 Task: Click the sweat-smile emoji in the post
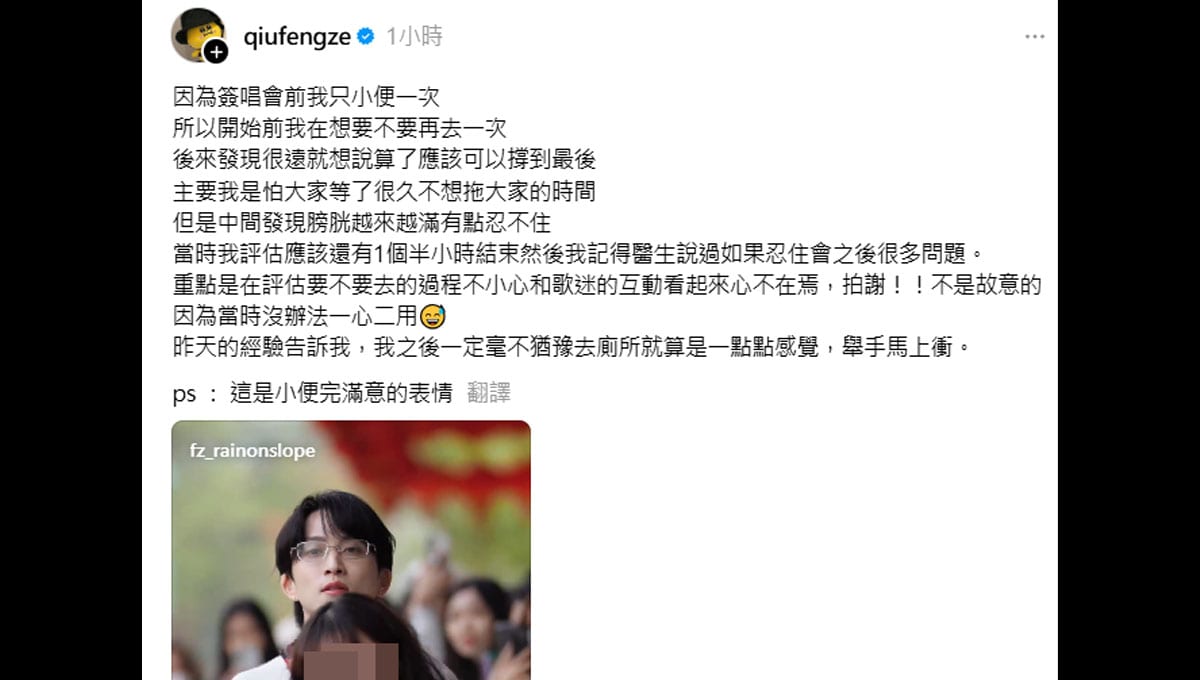pos(432,318)
